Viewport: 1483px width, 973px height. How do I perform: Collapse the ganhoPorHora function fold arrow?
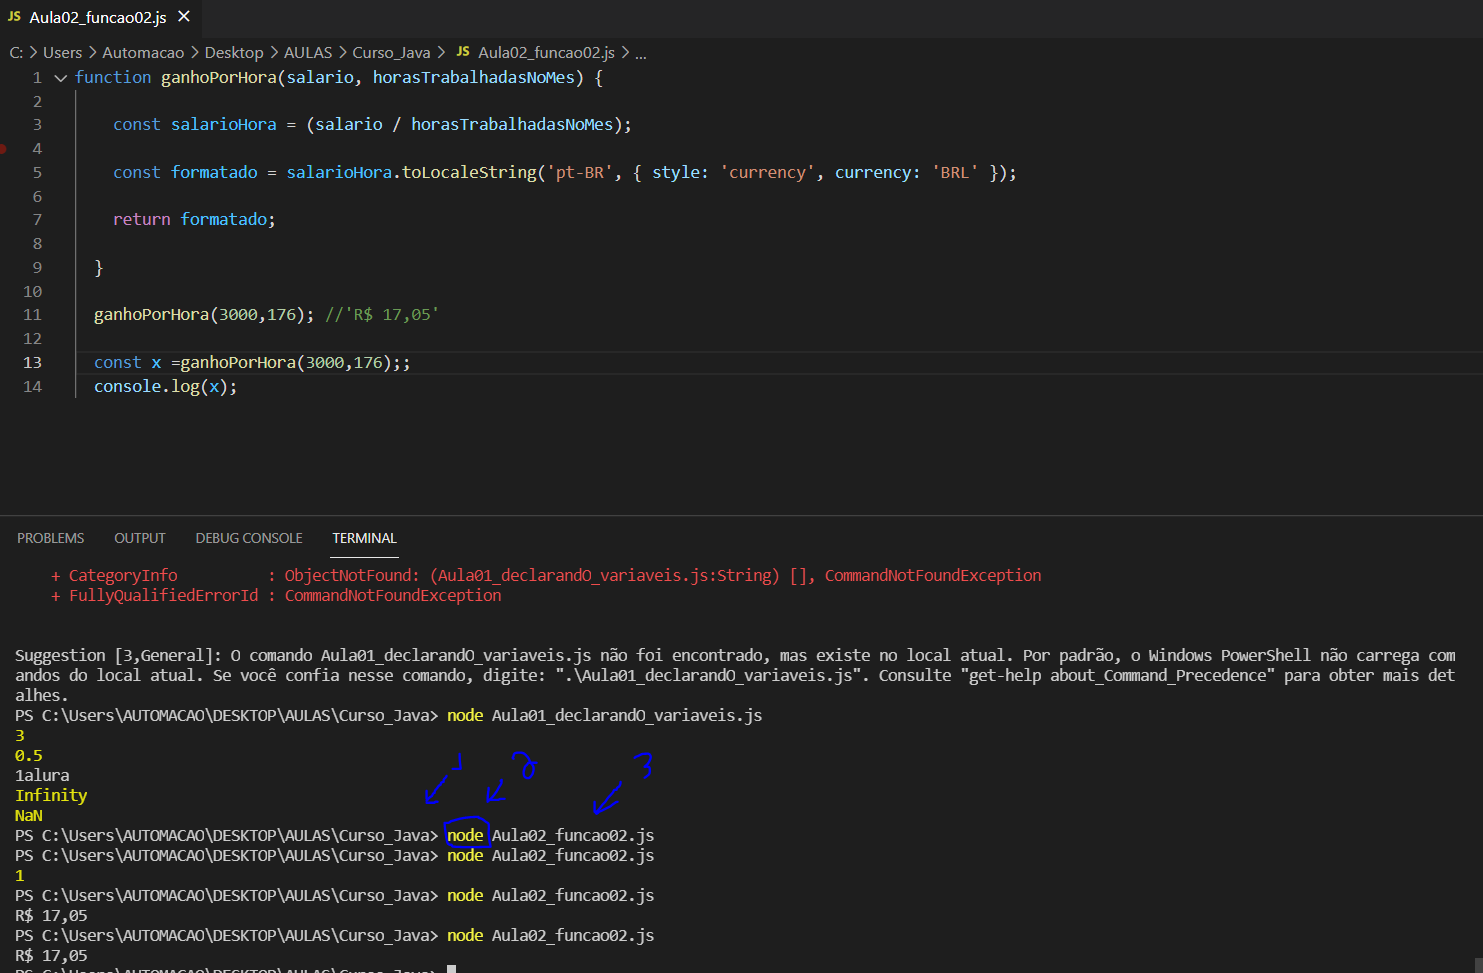coord(61,78)
